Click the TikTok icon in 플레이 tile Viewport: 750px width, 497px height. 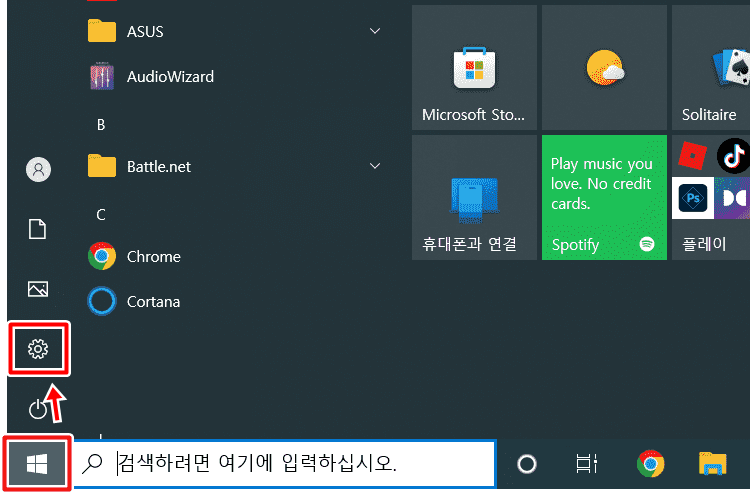(734, 155)
